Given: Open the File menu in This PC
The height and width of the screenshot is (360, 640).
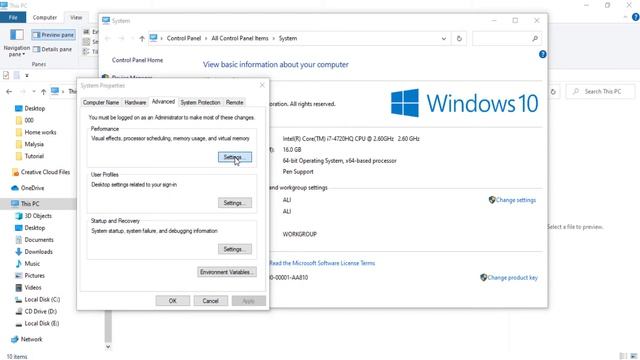Looking at the screenshot, I should click(13, 18).
